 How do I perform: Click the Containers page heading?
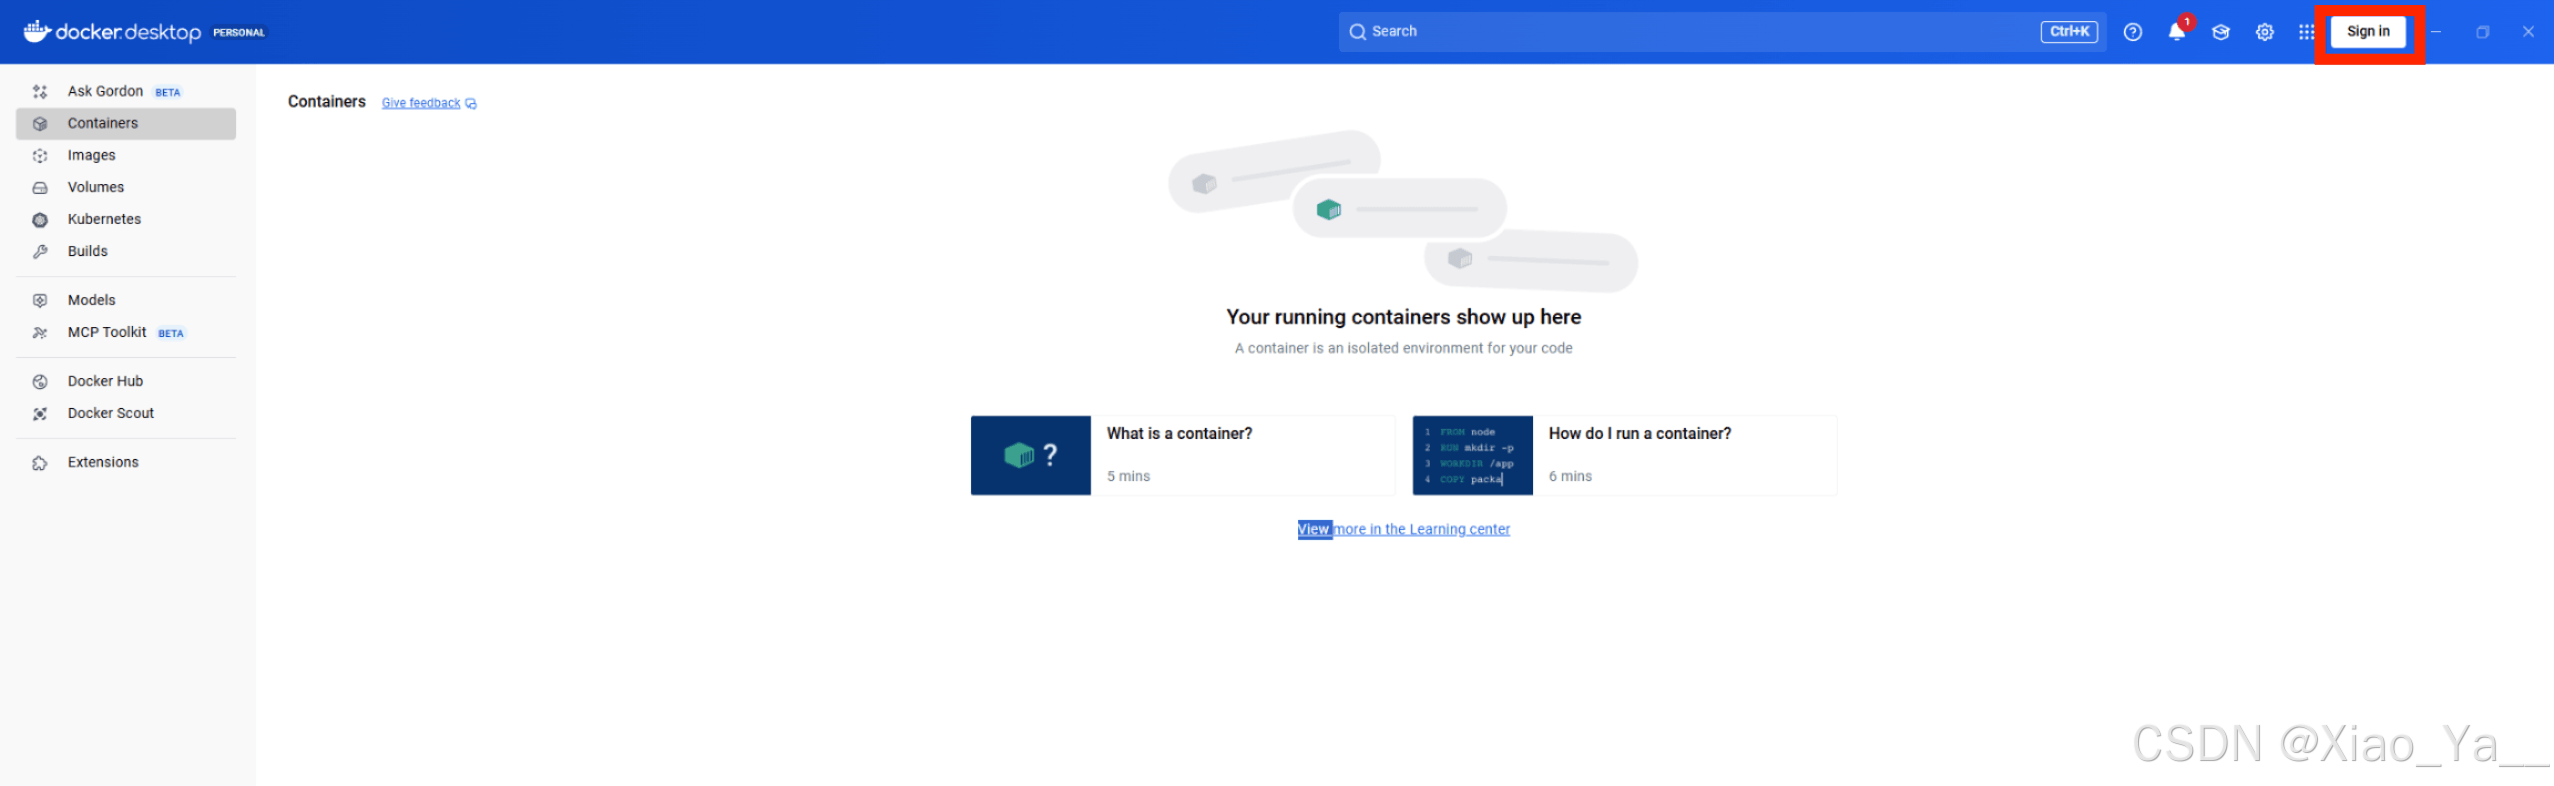pyautogui.click(x=327, y=102)
